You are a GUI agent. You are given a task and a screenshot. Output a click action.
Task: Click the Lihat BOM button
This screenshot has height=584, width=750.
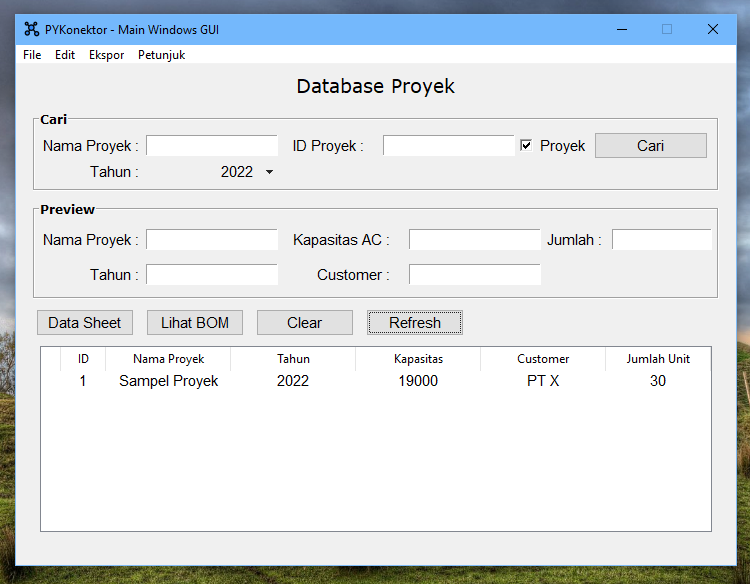click(195, 322)
